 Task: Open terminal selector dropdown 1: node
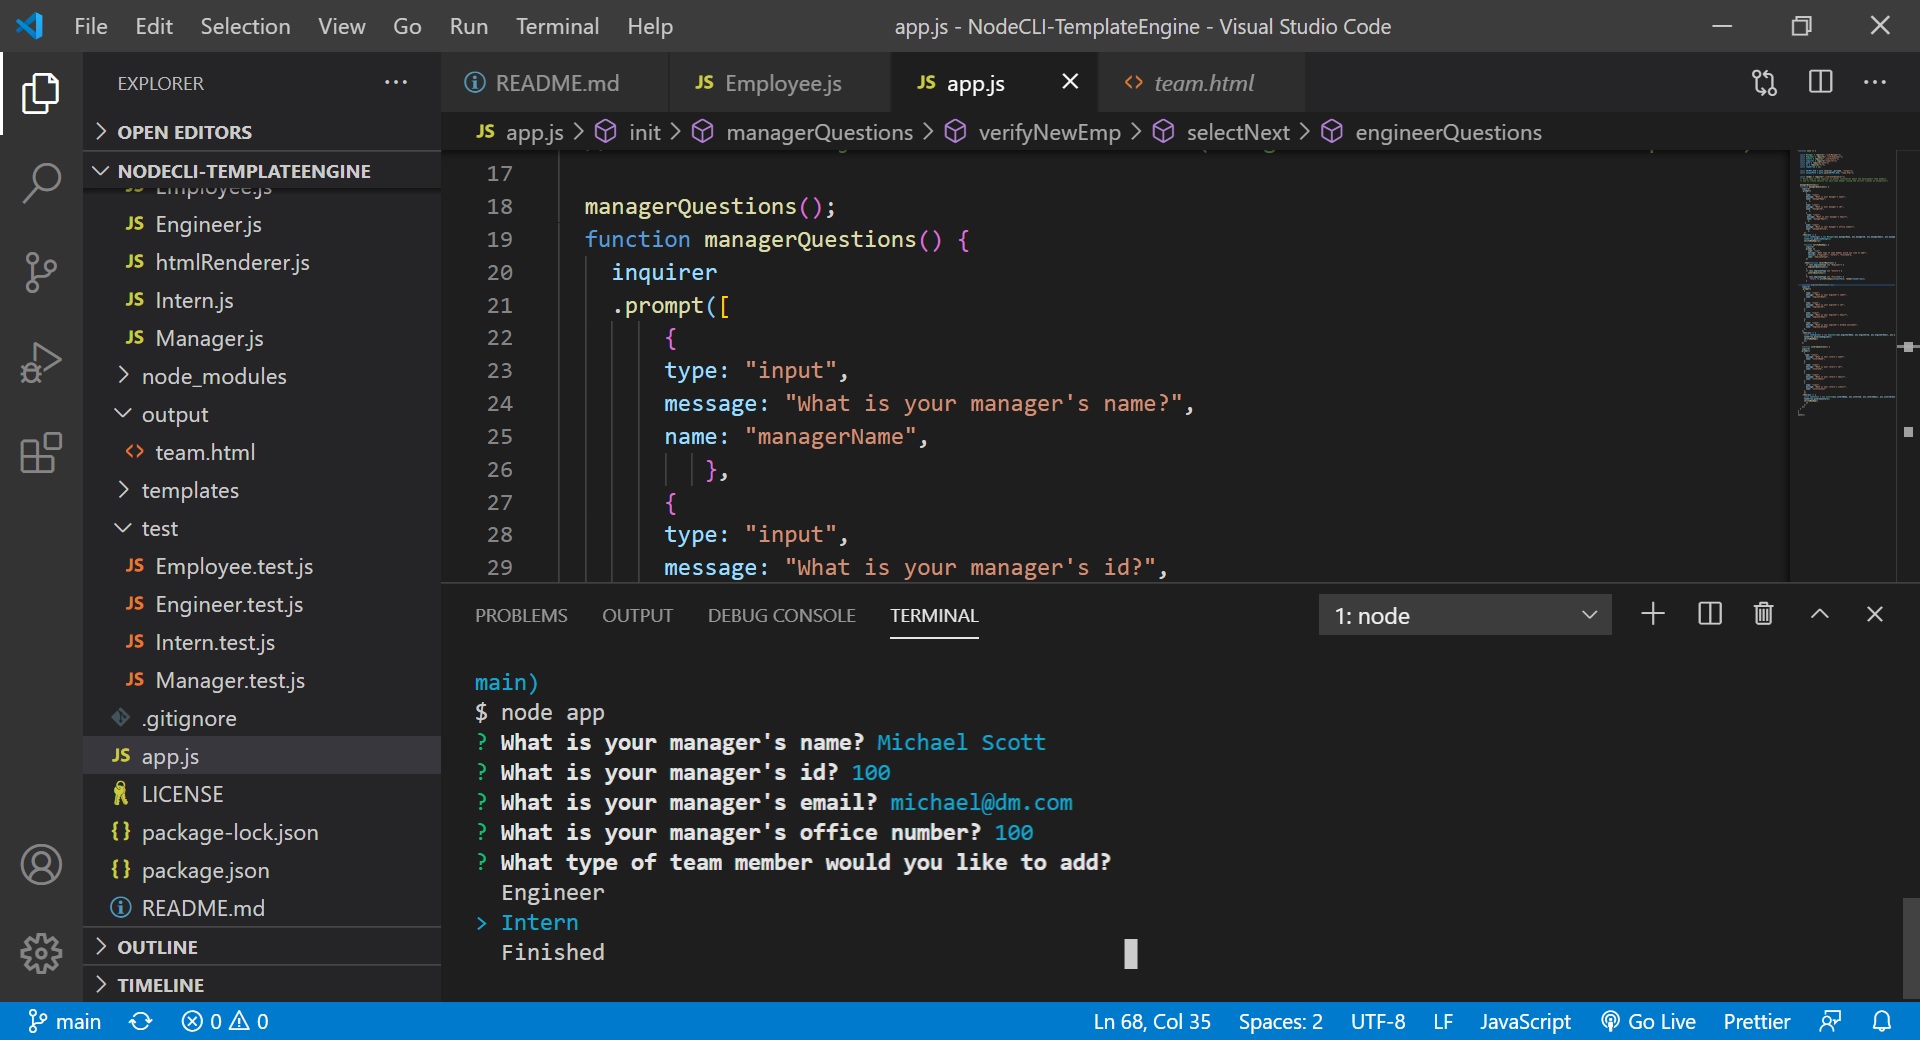[x=1465, y=615]
